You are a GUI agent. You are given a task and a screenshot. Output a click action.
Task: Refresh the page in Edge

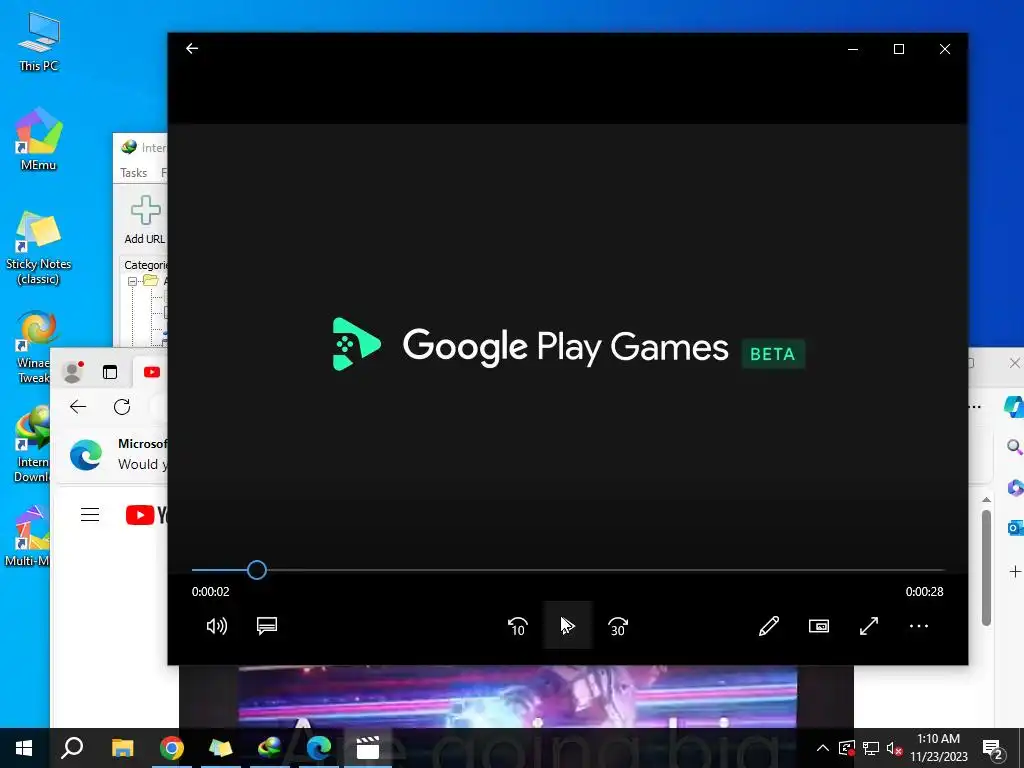pyautogui.click(x=122, y=407)
